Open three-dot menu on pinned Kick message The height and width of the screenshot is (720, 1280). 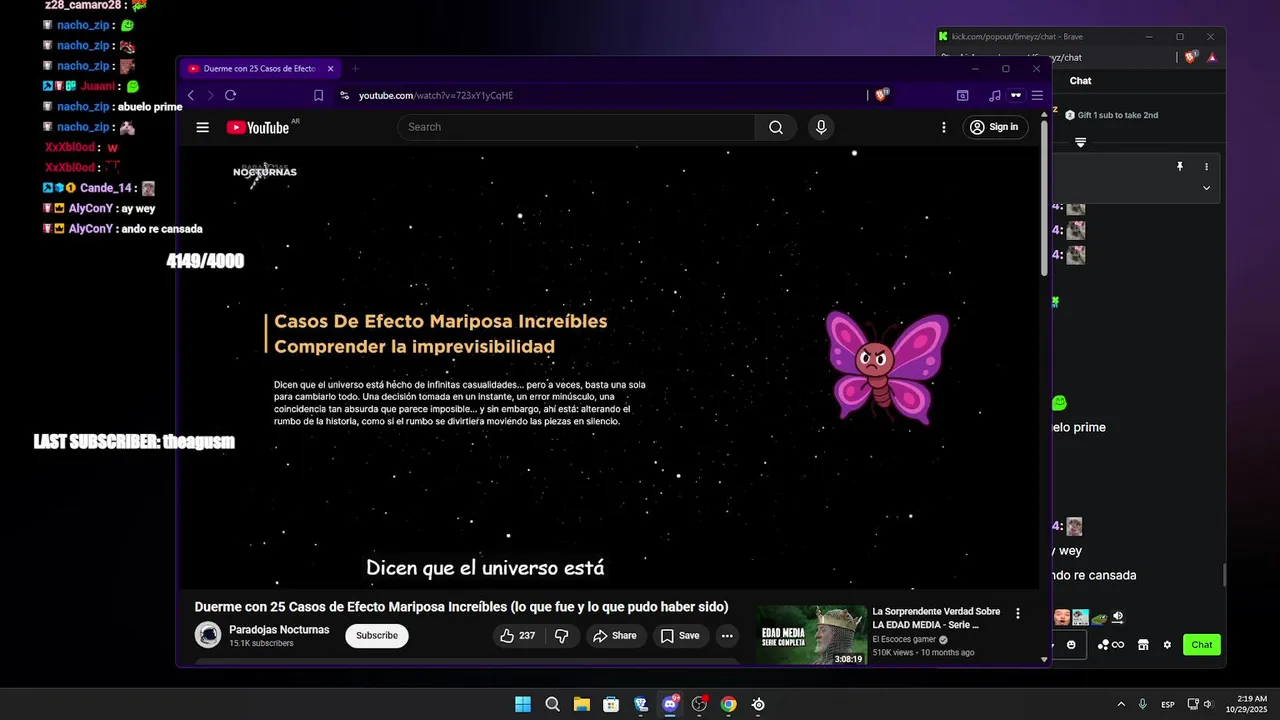pos(1206,167)
